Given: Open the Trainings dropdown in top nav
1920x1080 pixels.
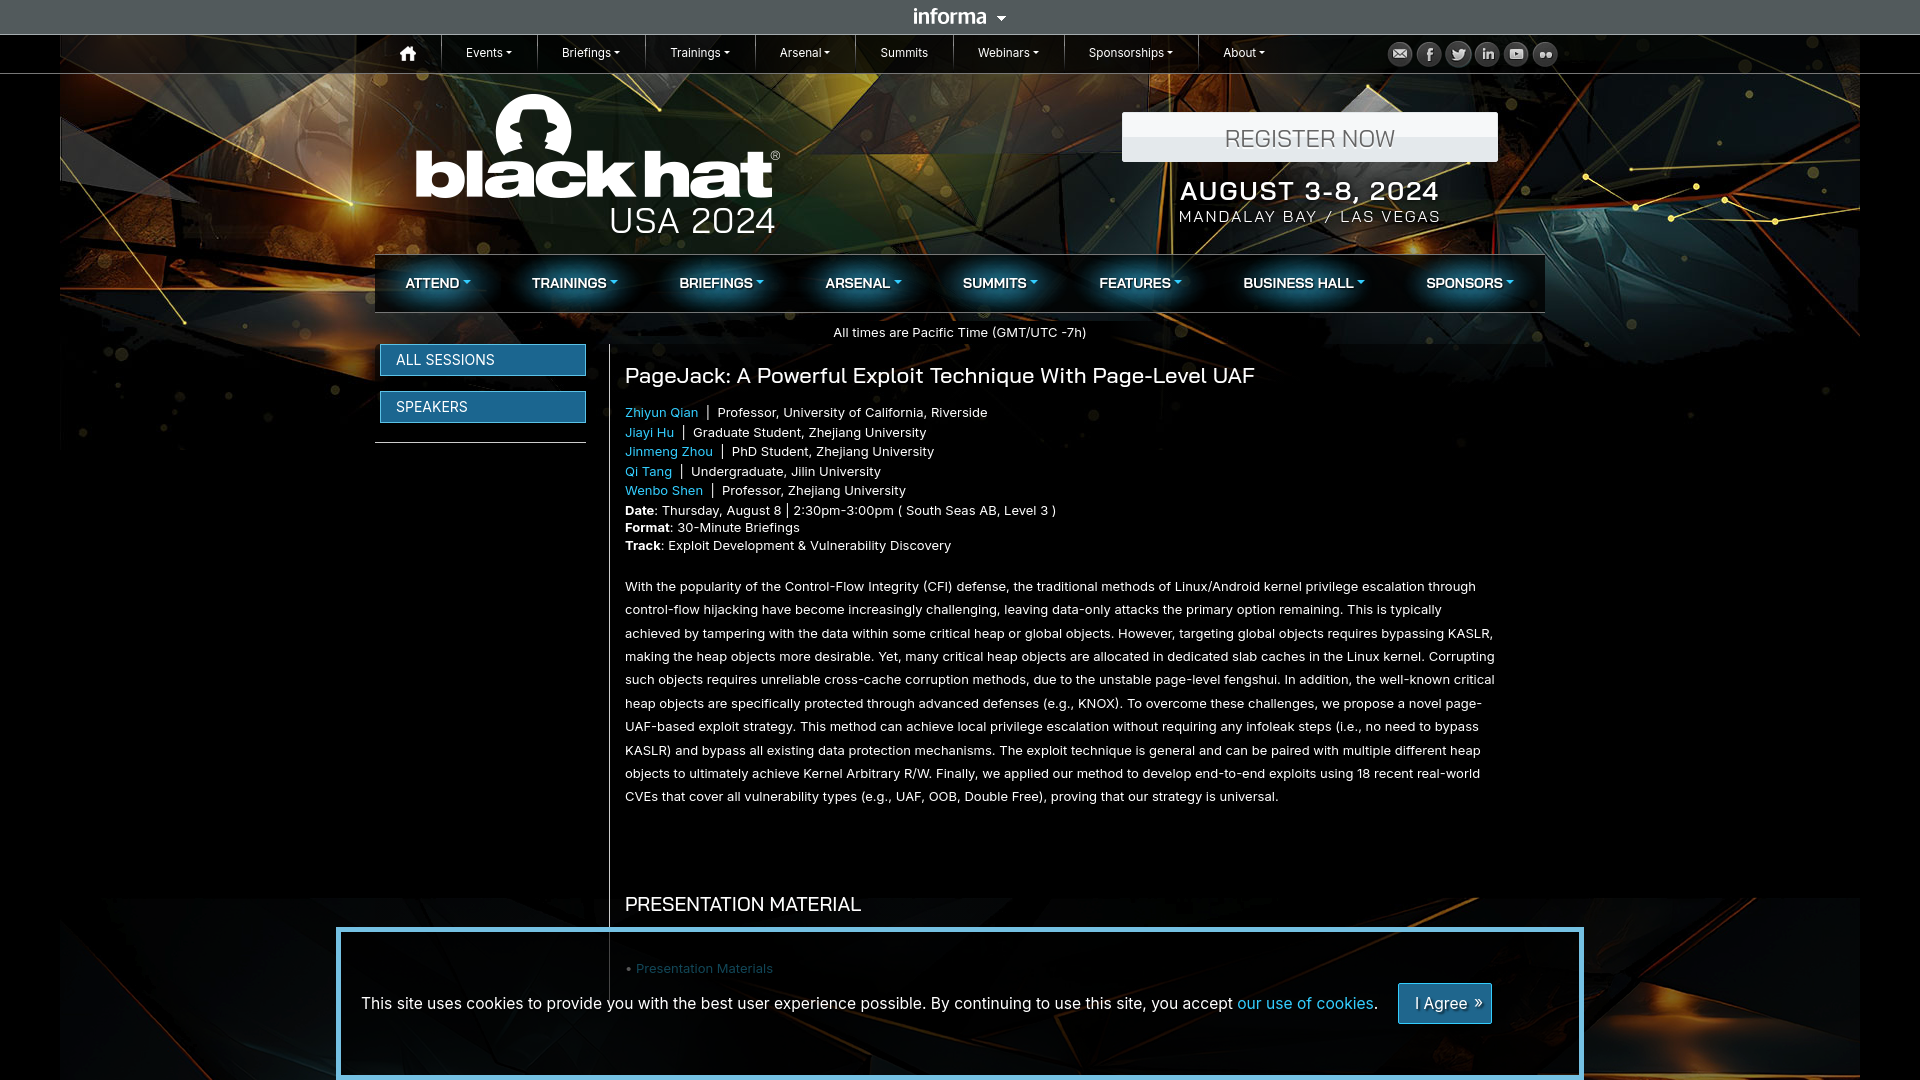Looking at the screenshot, I should tap(699, 53).
